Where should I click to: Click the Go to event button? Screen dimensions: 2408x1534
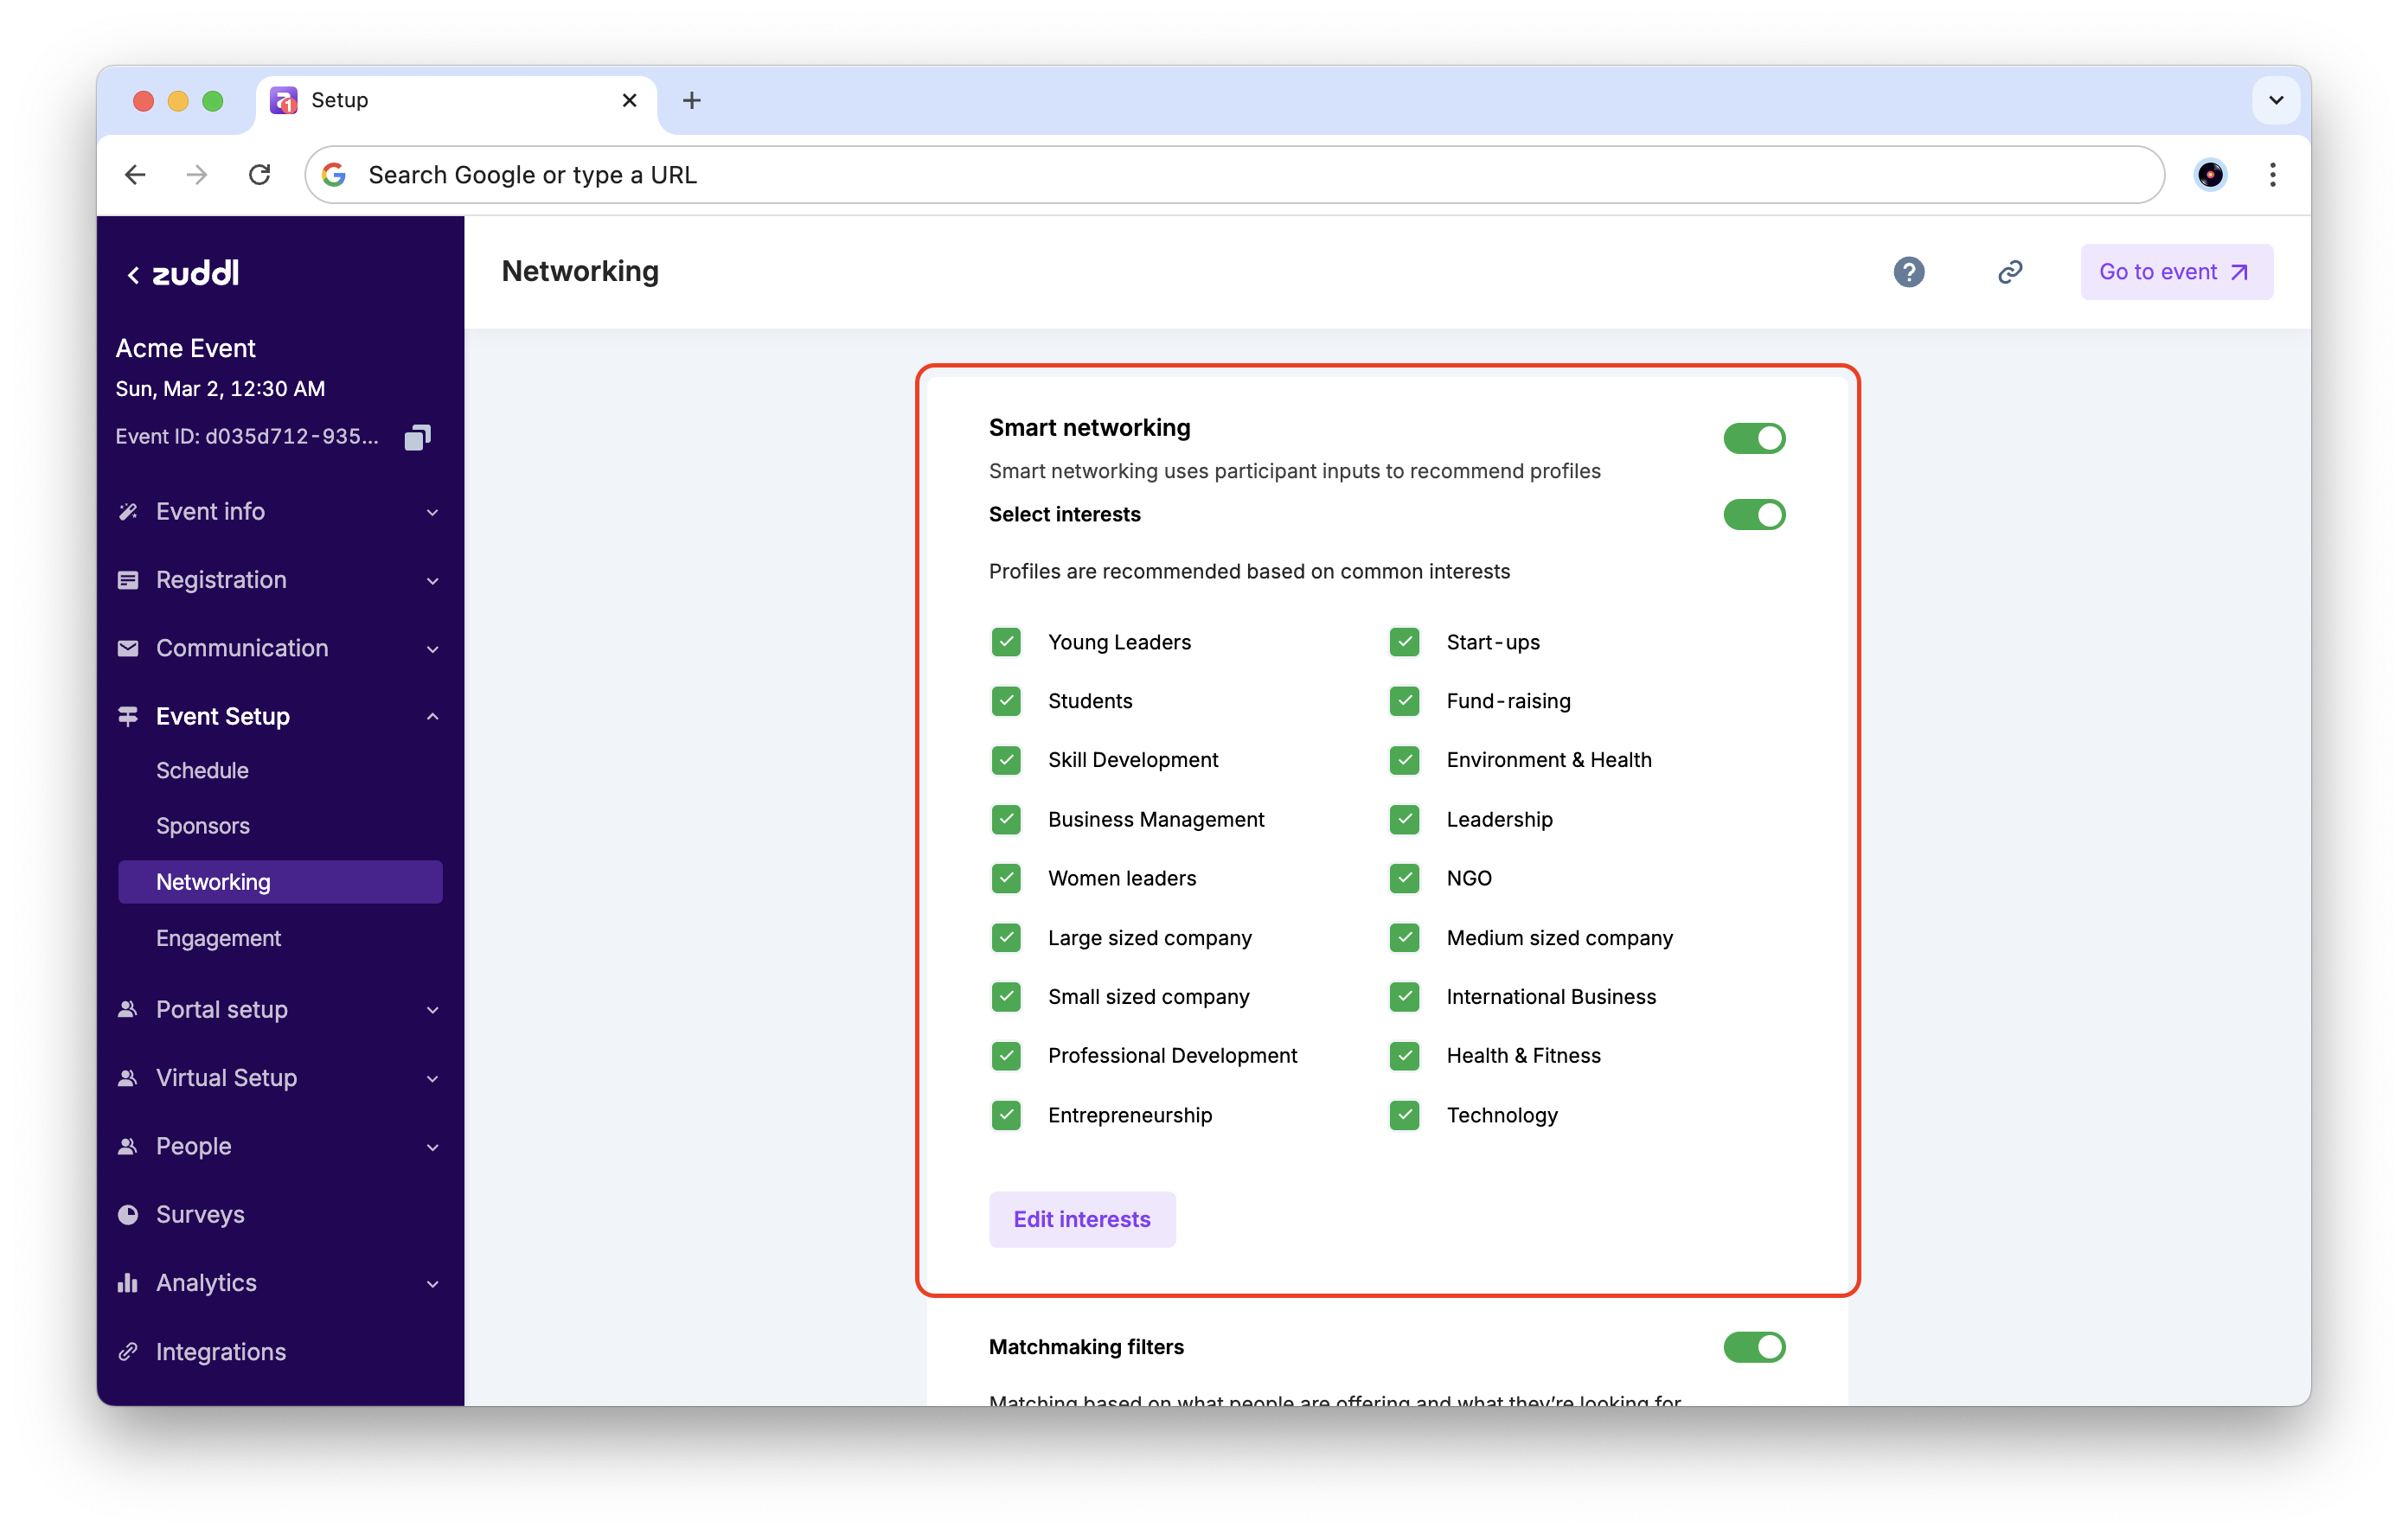click(x=2175, y=272)
